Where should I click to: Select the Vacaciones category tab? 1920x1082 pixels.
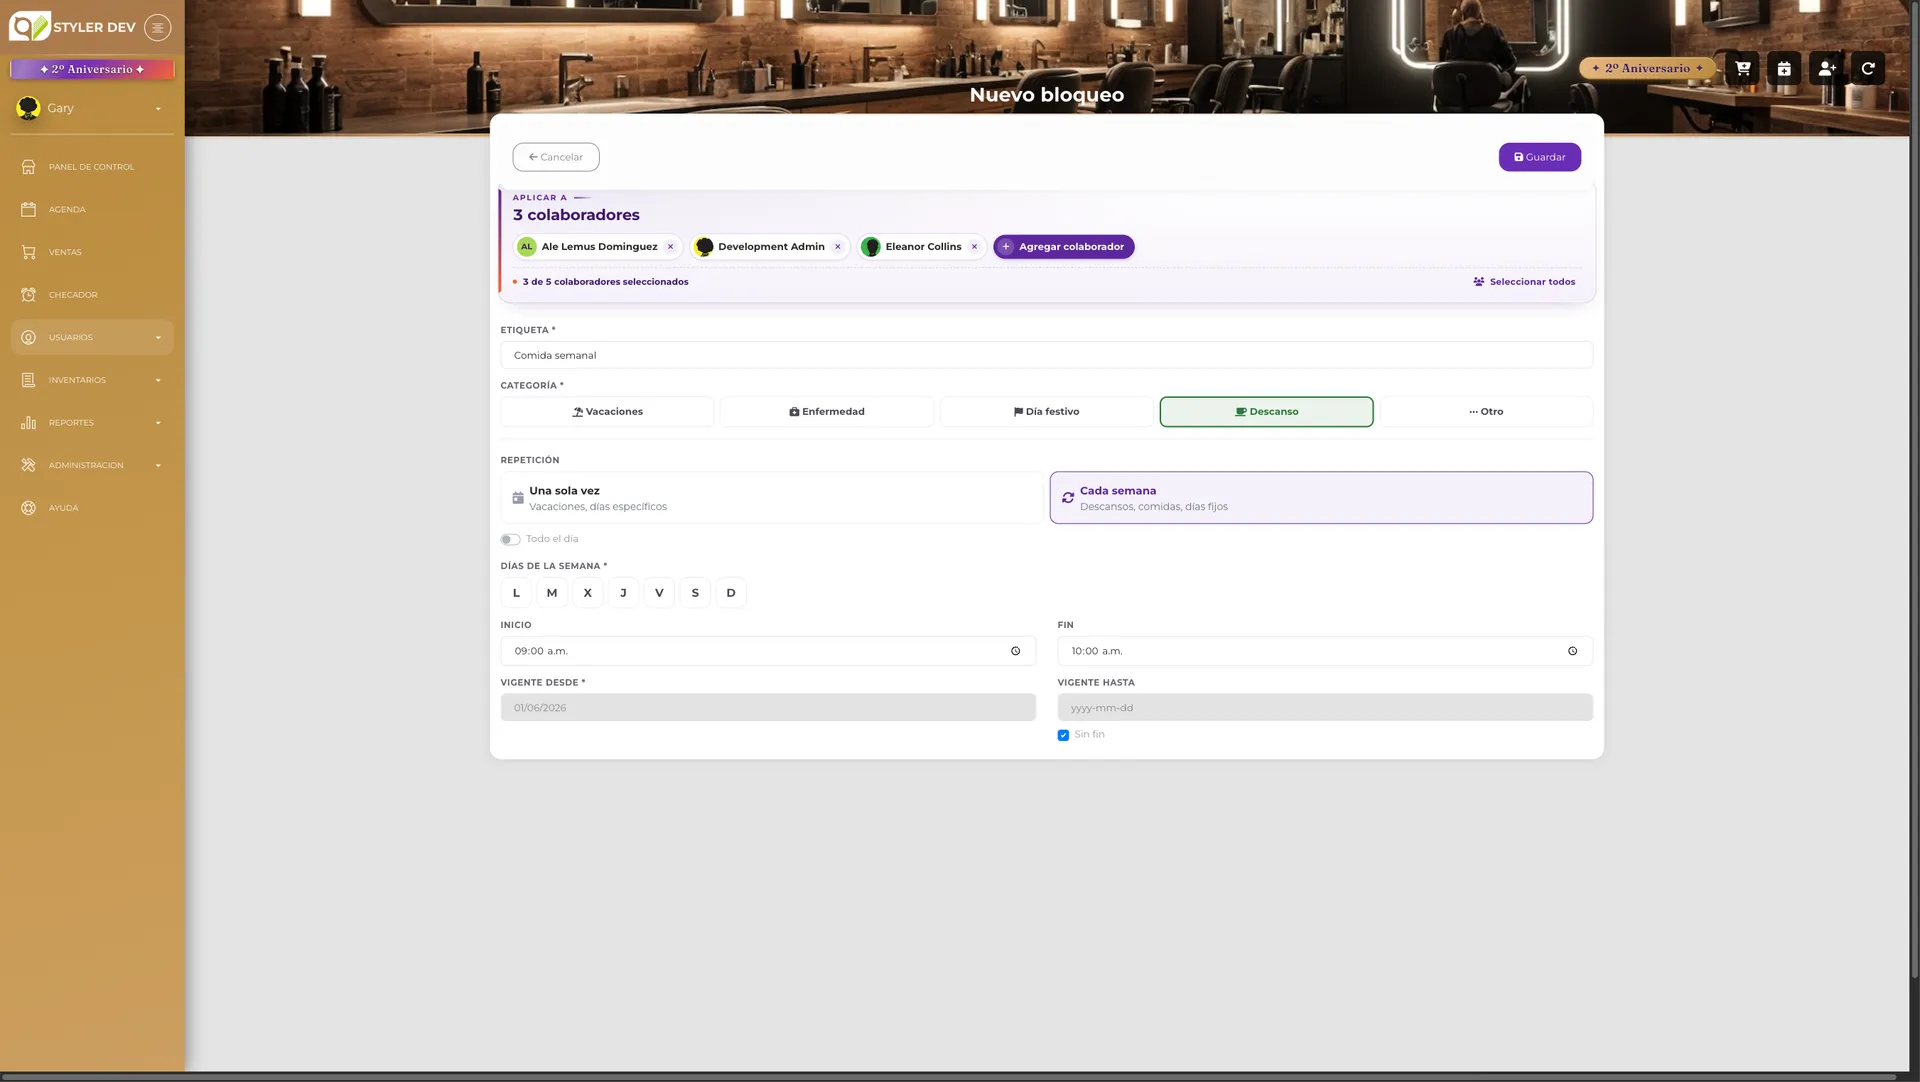[607, 412]
